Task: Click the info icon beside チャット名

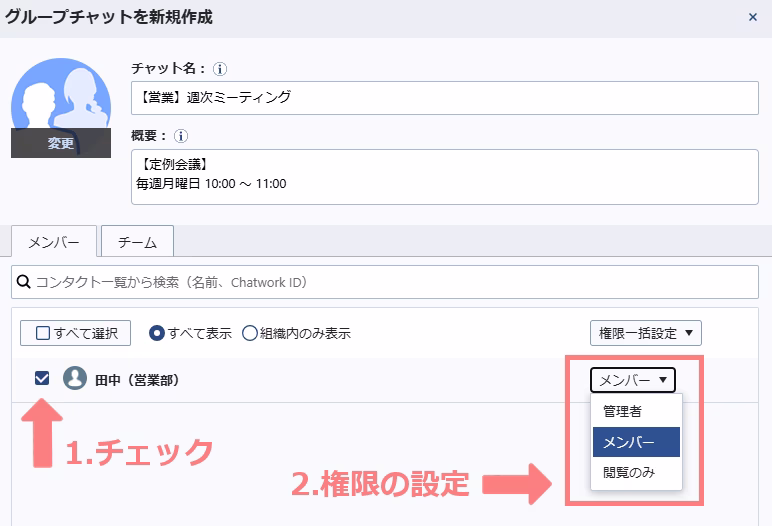Action: pos(220,69)
